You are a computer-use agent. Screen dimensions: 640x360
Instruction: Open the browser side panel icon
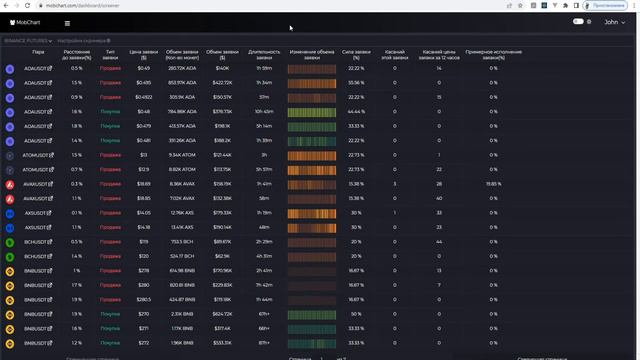point(576,6)
